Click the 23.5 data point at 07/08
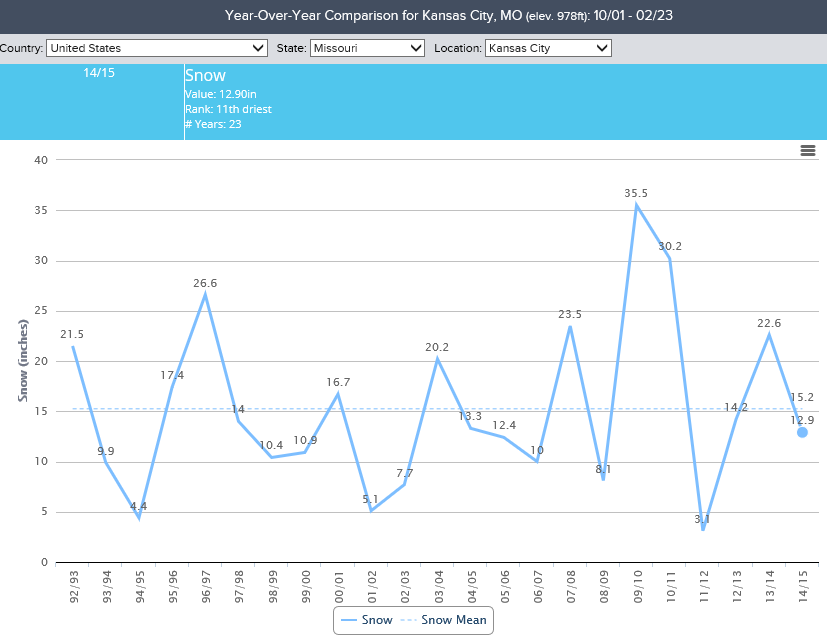The width and height of the screenshot is (827, 635). [570, 326]
